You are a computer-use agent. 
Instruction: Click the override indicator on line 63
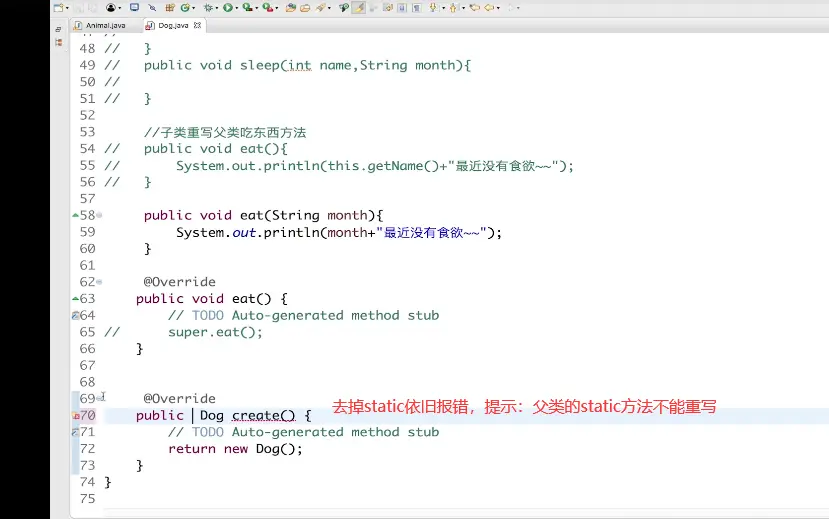(x=76, y=298)
